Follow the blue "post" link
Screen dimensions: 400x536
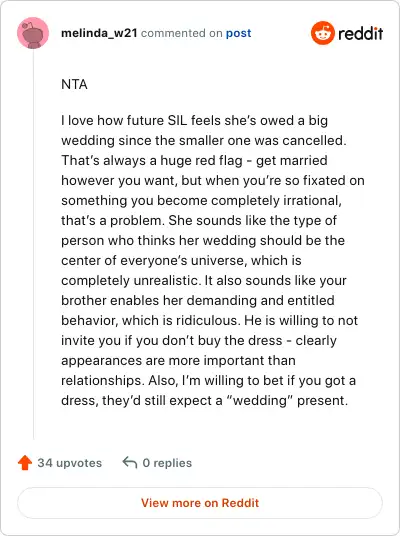[238, 34]
